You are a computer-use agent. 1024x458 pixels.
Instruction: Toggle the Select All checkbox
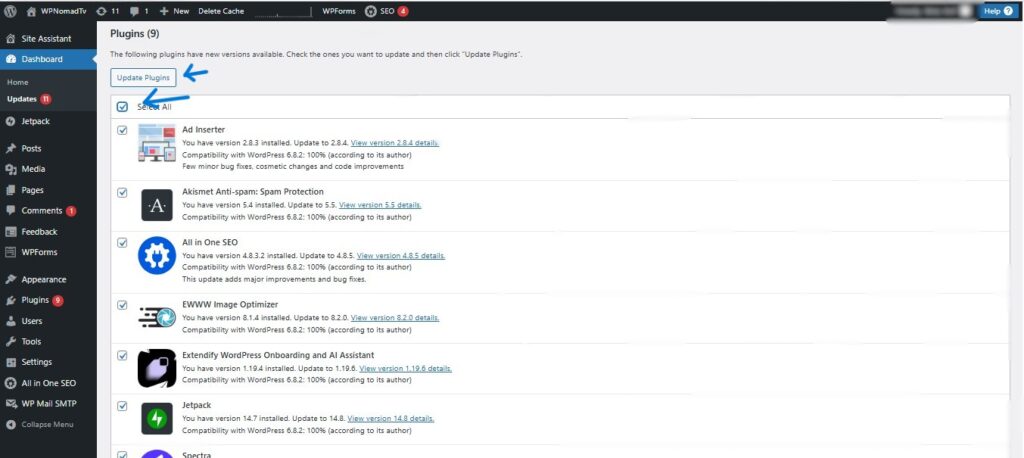pyautogui.click(x=122, y=107)
